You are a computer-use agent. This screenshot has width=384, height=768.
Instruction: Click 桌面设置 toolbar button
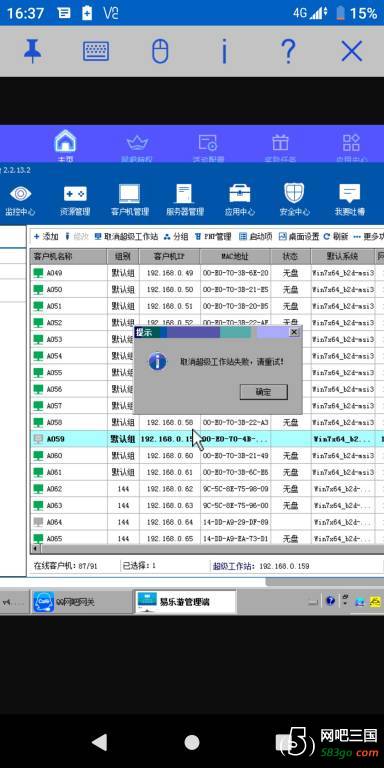click(x=299, y=237)
